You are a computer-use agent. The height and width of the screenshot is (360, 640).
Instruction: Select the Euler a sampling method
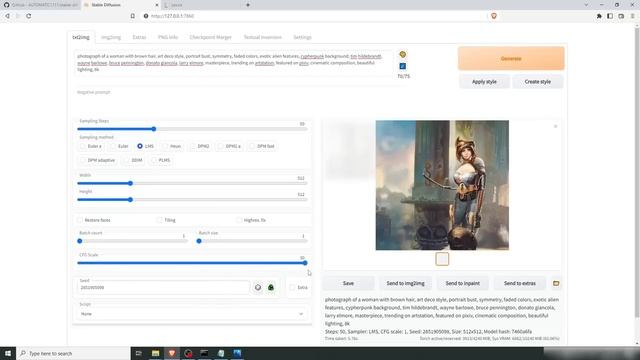(91, 146)
